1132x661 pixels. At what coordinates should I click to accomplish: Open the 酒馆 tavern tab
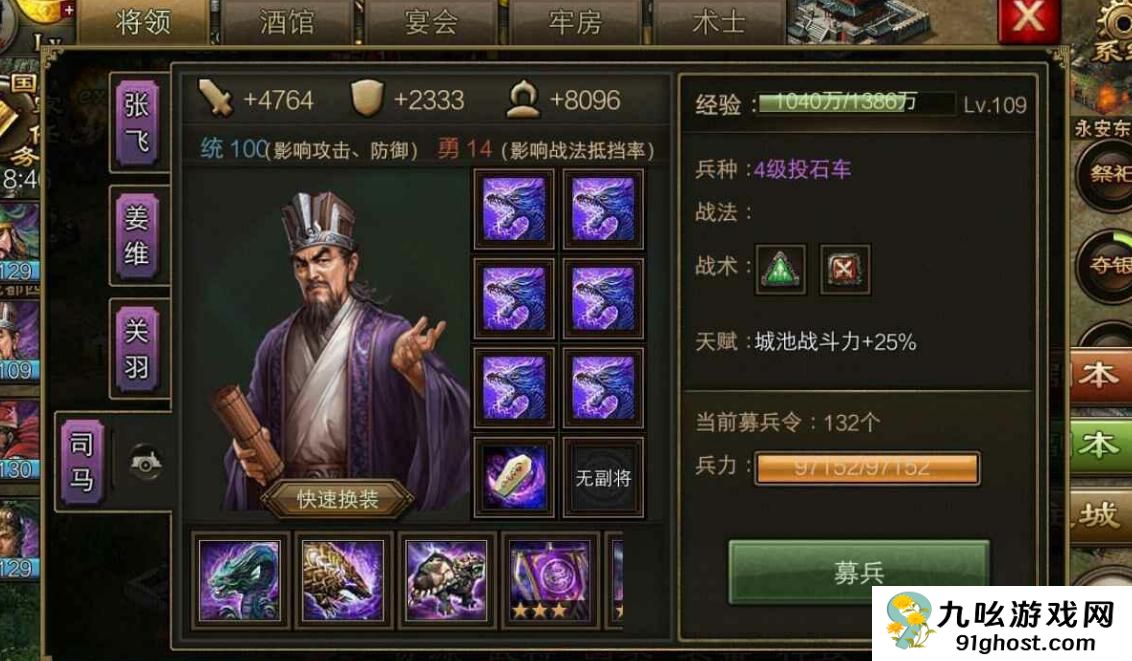[287, 22]
